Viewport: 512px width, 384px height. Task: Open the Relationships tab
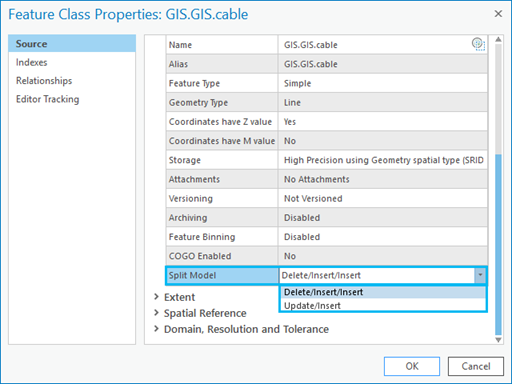(44, 81)
